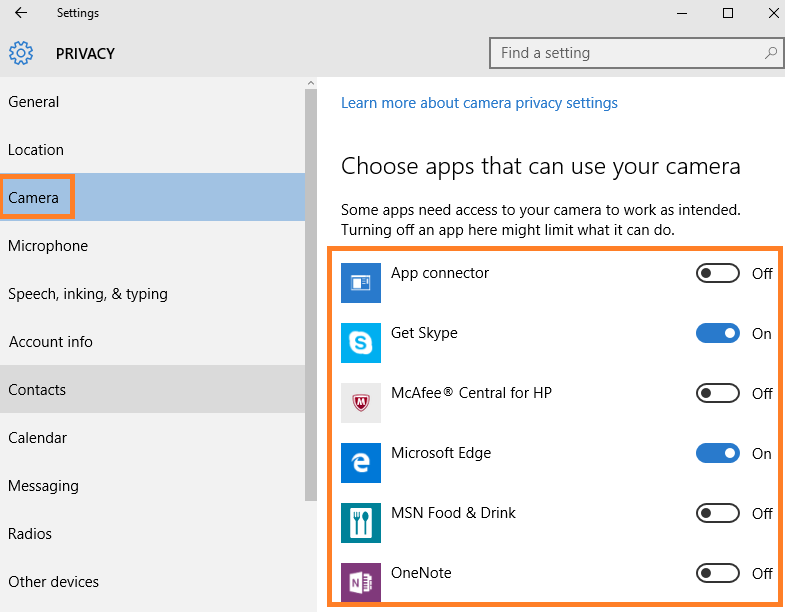Image resolution: width=785 pixels, height=612 pixels.
Task: Open Speech, inking, & typing settings
Action: tap(152, 293)
